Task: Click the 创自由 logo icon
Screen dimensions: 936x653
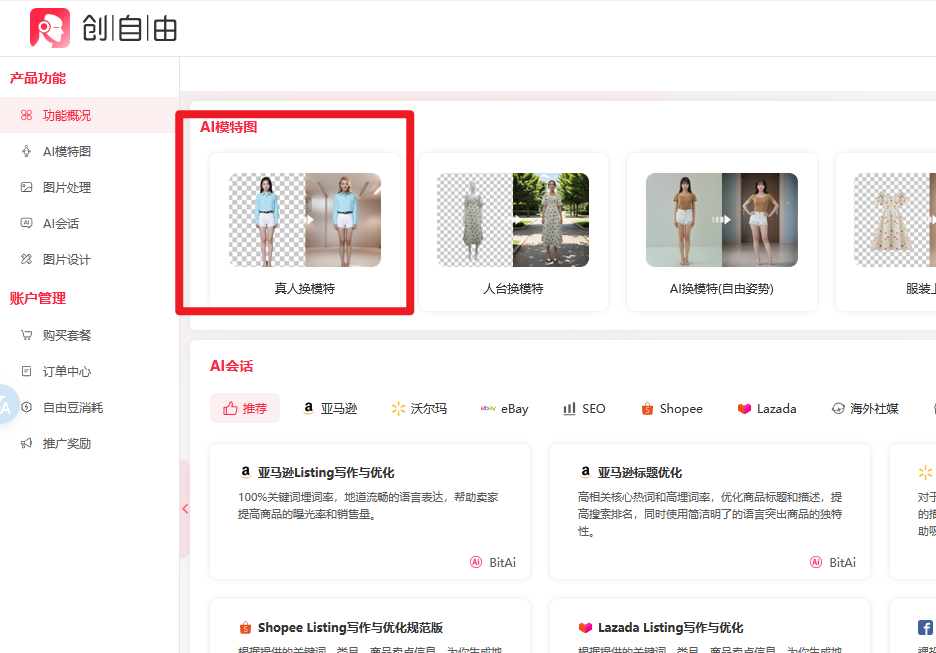Action: 50,27
